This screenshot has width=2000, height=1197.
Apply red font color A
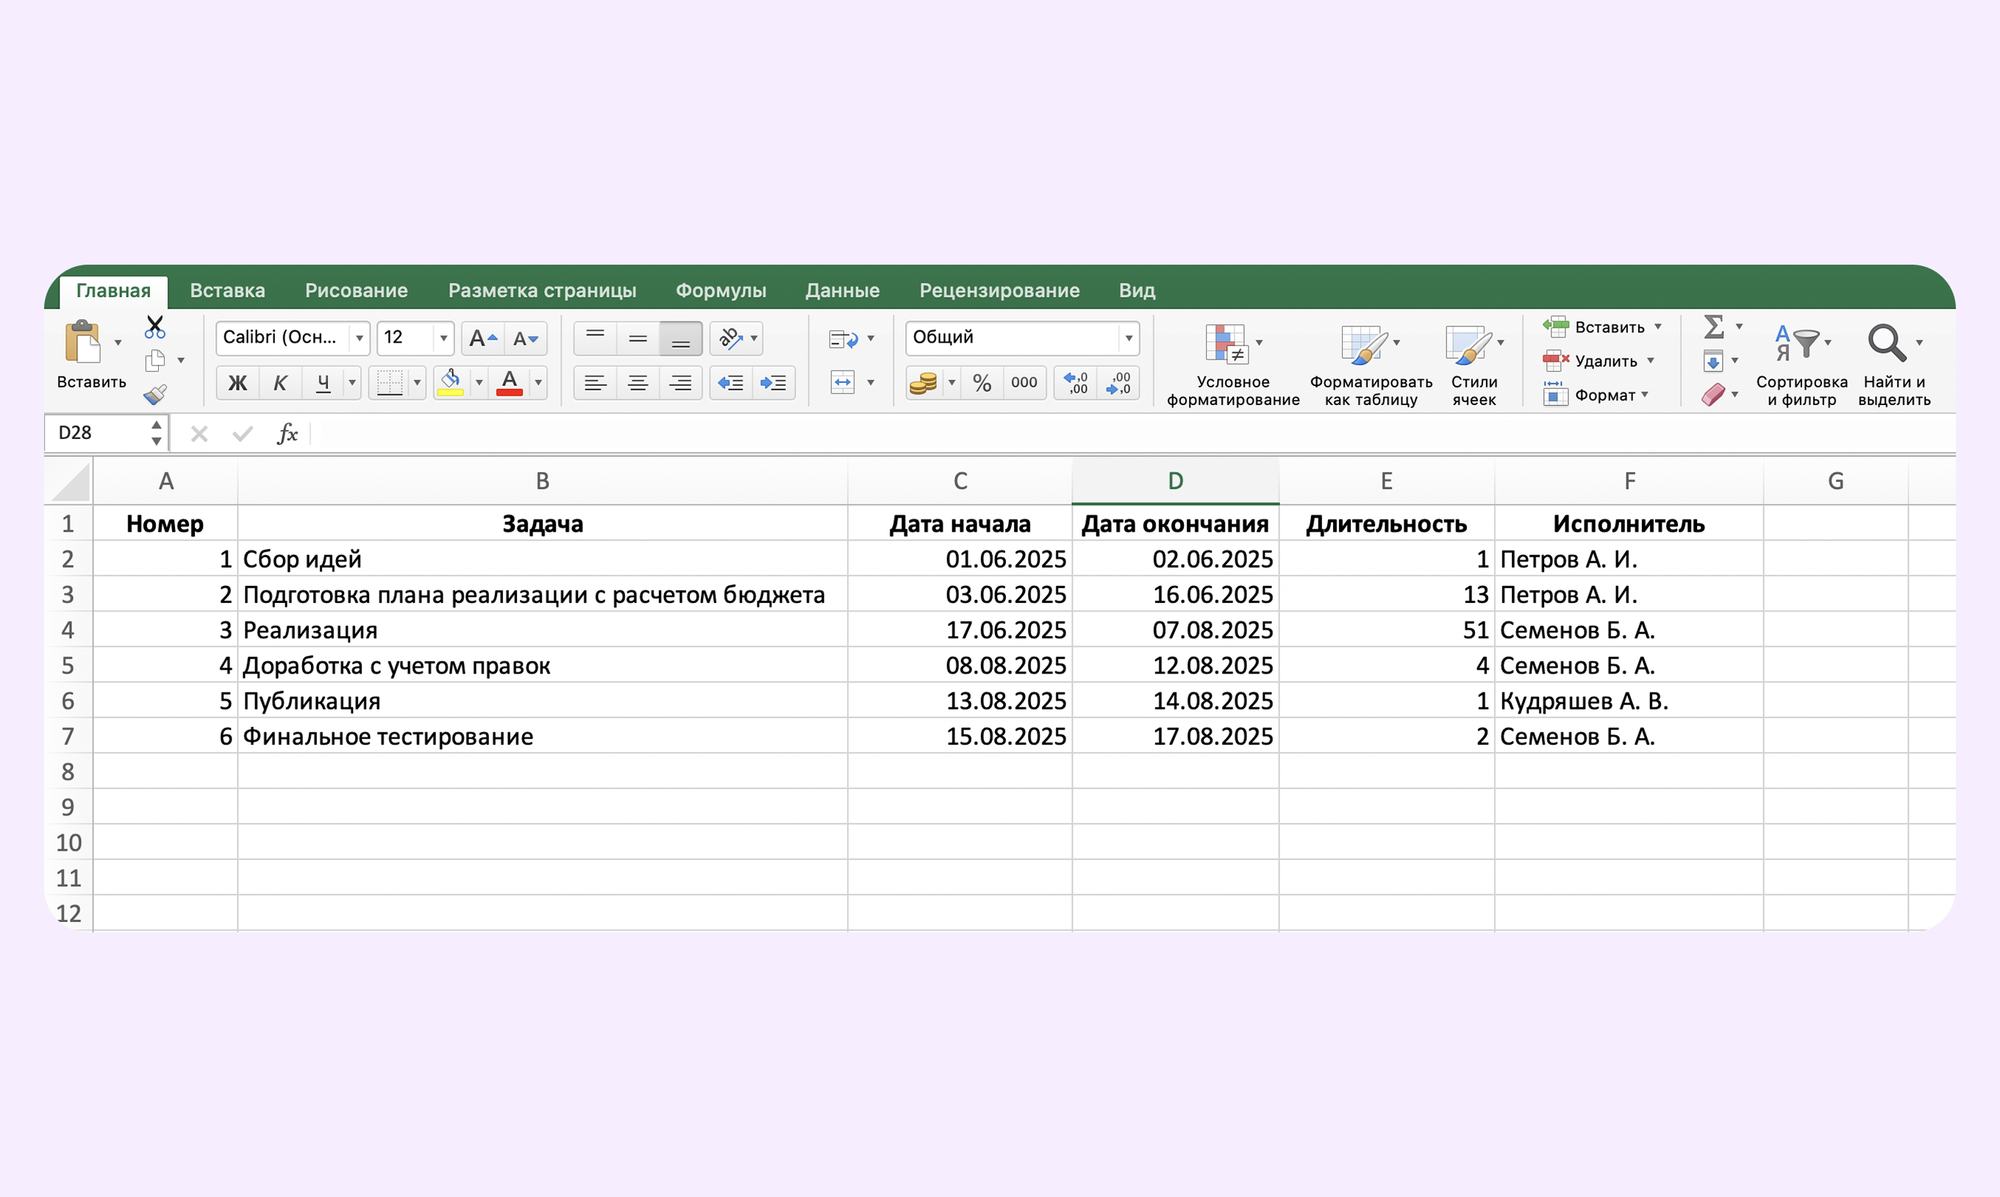point(510,383)
